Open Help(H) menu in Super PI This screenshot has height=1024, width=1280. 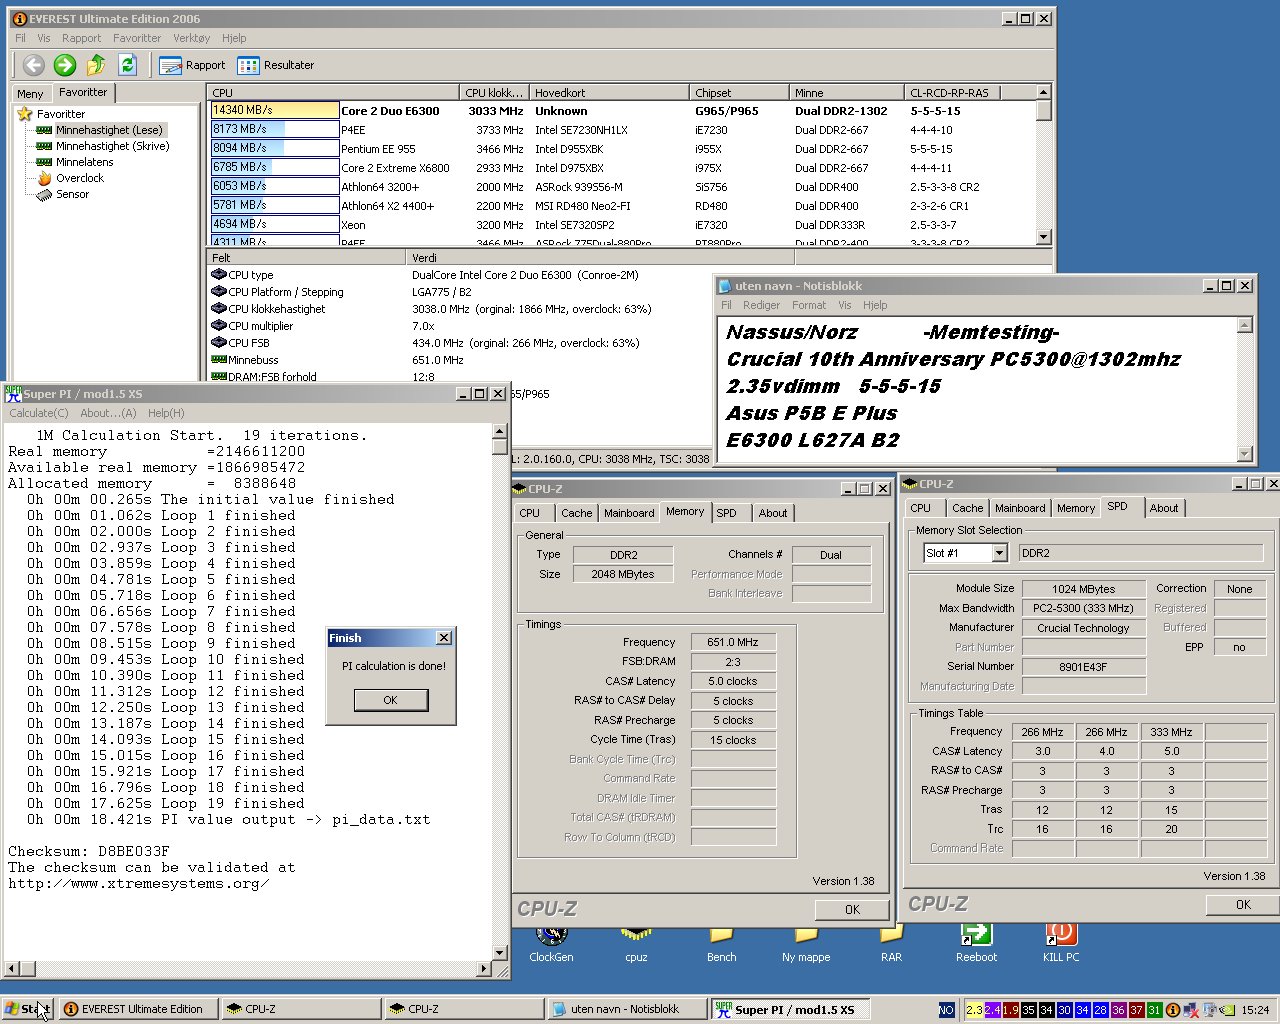[166, 413]
